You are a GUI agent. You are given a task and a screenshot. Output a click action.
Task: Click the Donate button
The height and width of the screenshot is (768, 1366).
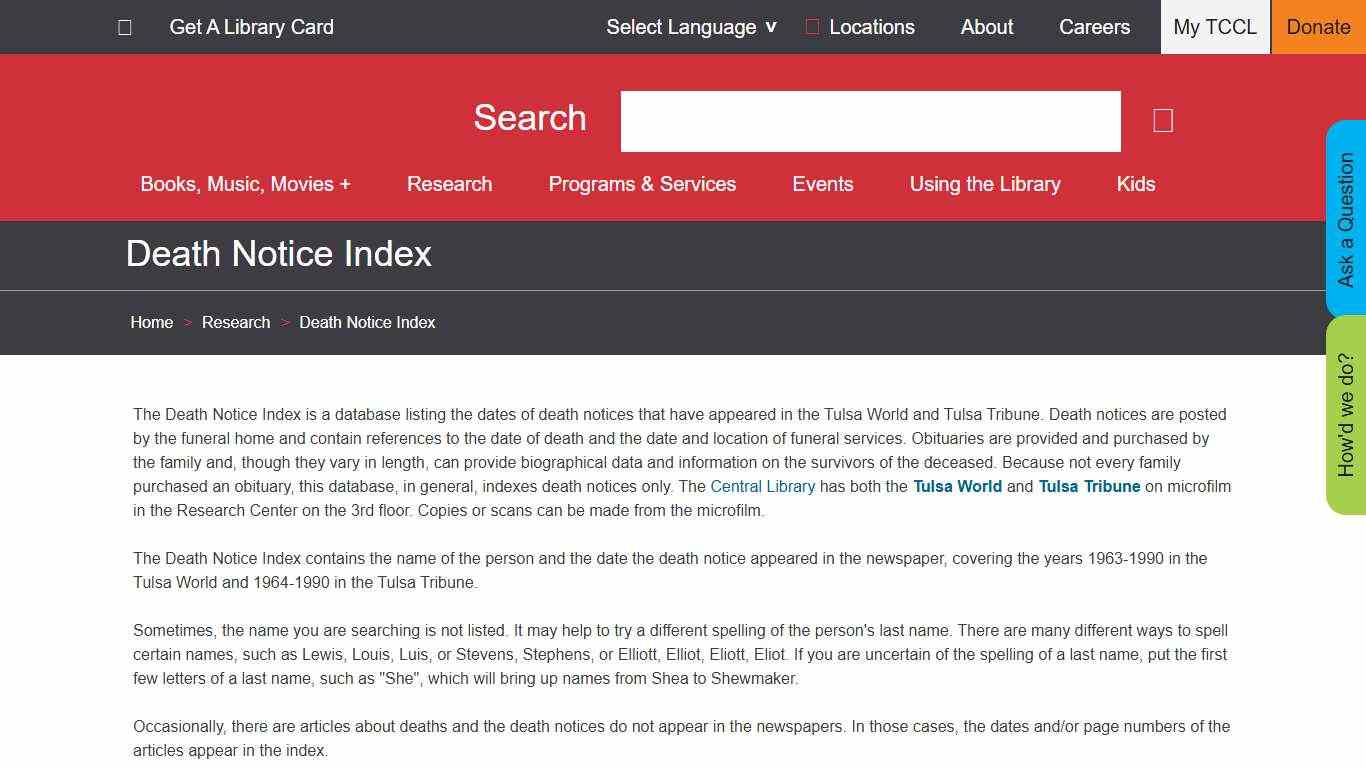(x=1318, y=27)
